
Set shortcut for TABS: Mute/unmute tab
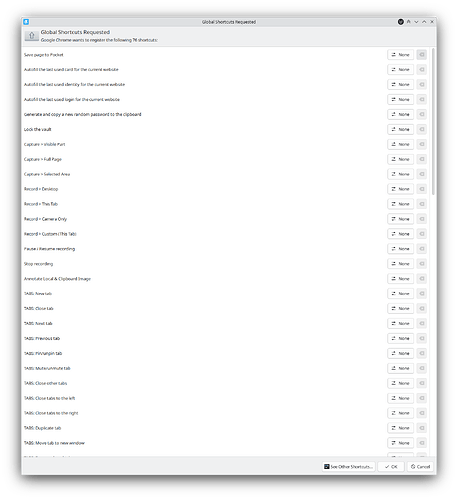tap(400, 368)
